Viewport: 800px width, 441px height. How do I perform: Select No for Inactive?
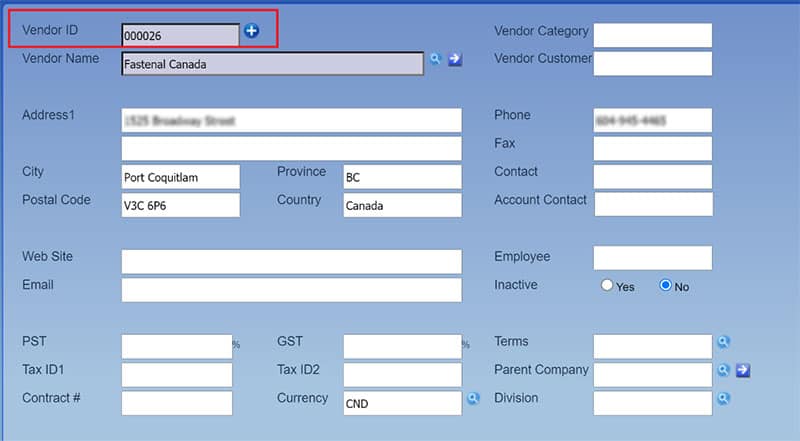point(665,286)
